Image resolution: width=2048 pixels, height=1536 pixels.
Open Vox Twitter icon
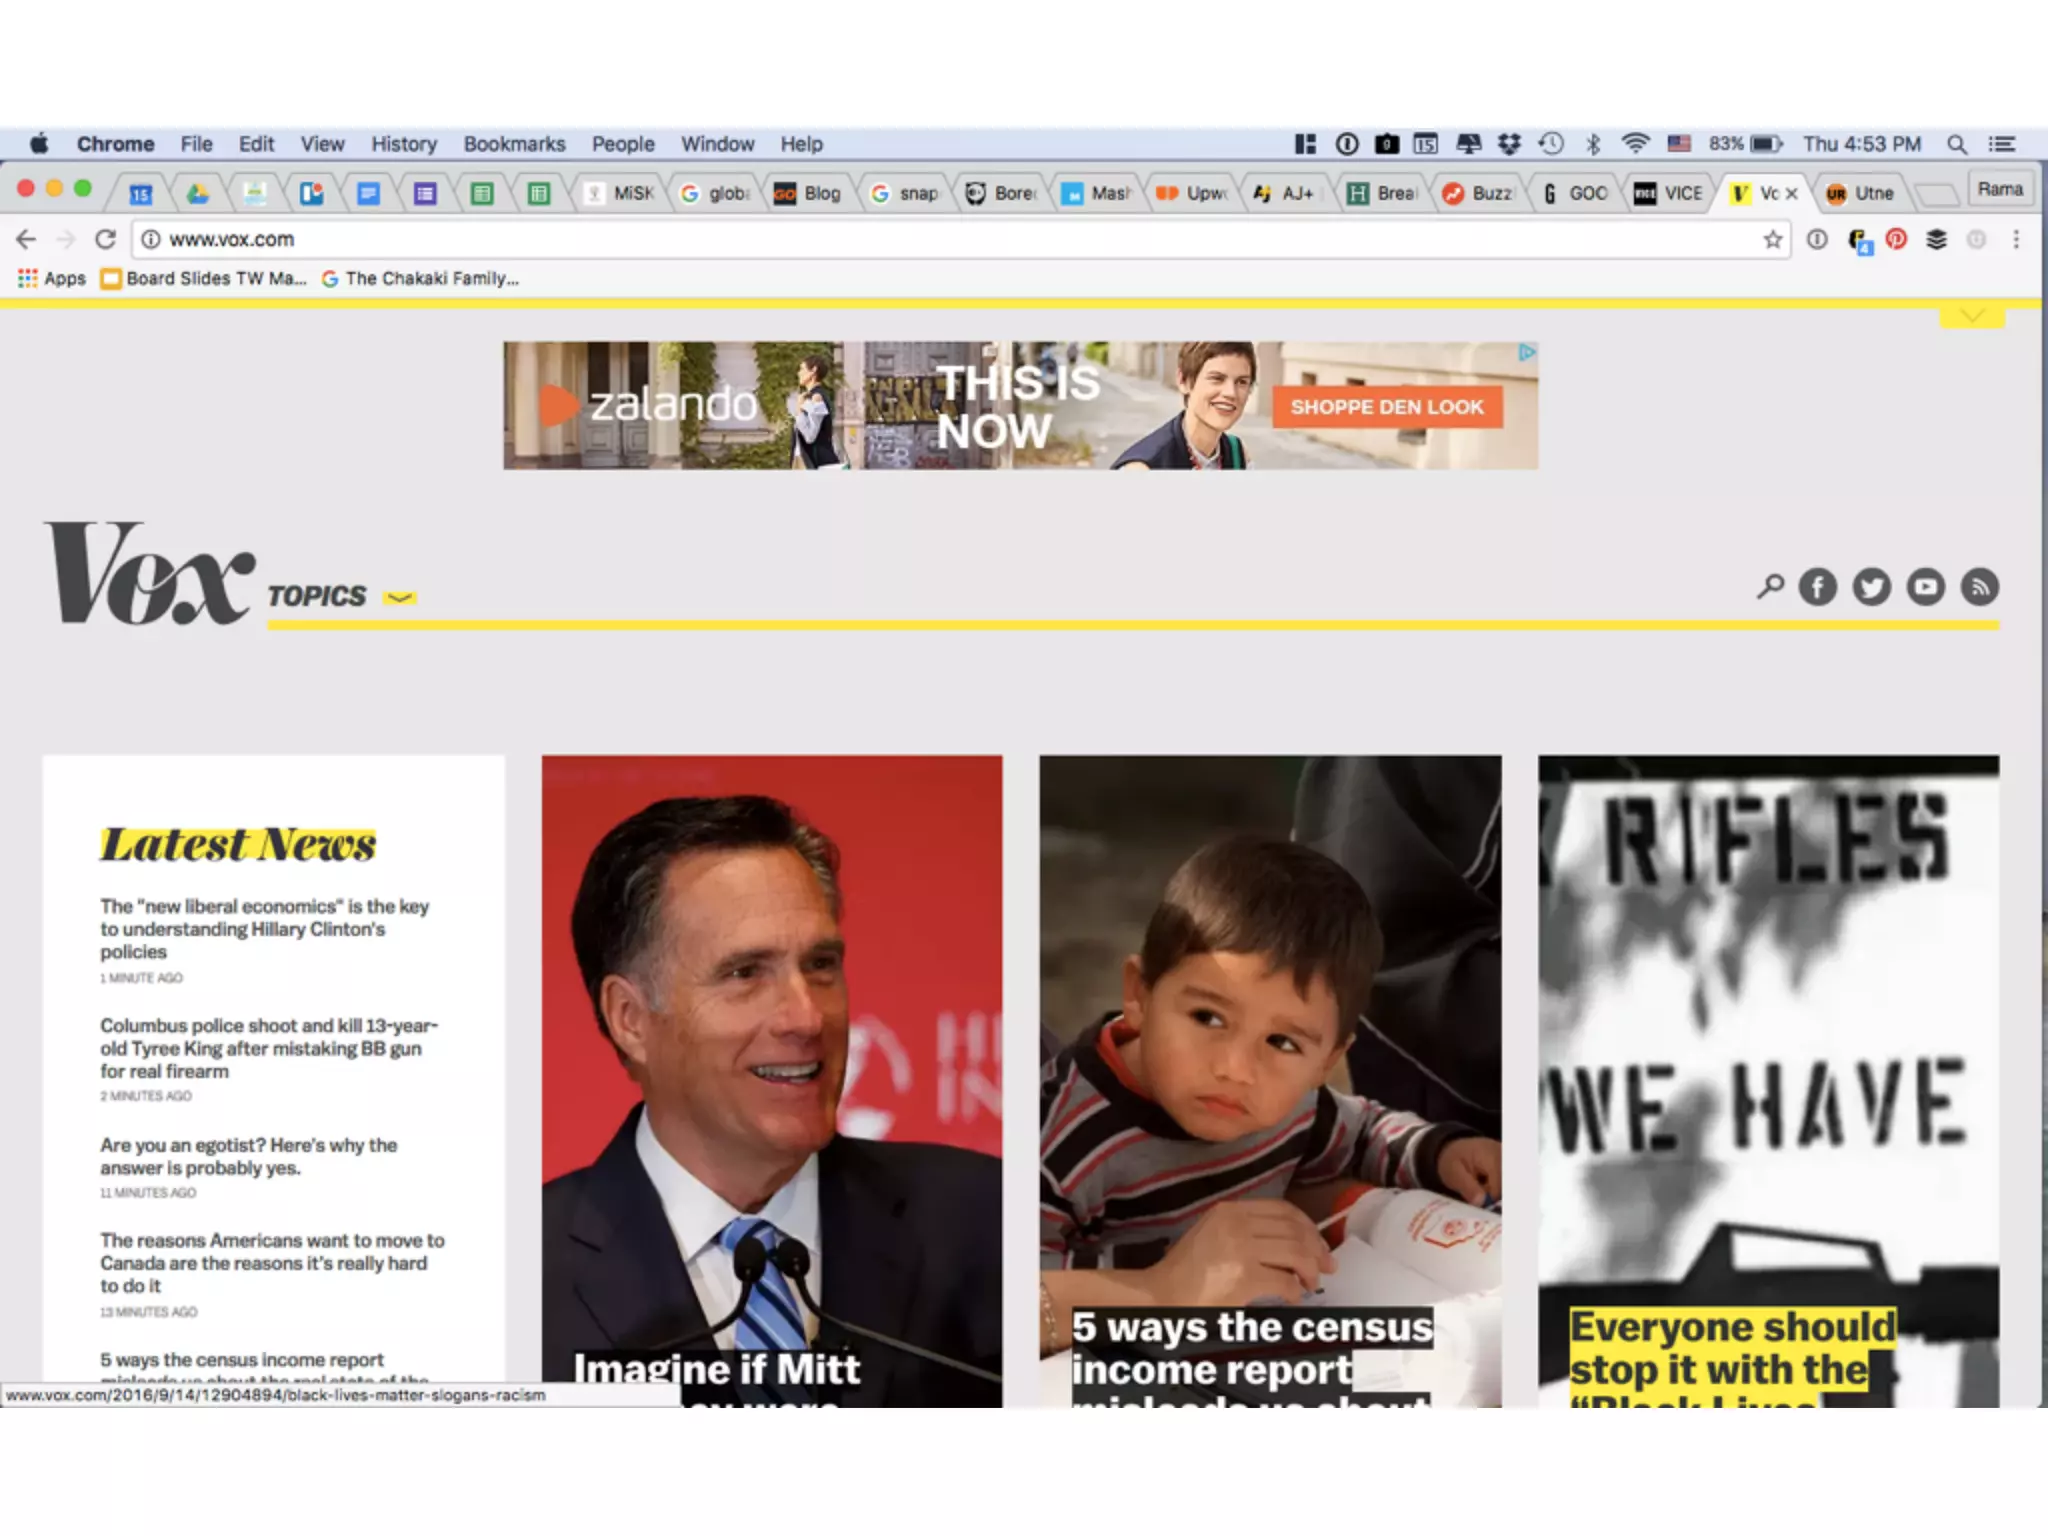1871,587
